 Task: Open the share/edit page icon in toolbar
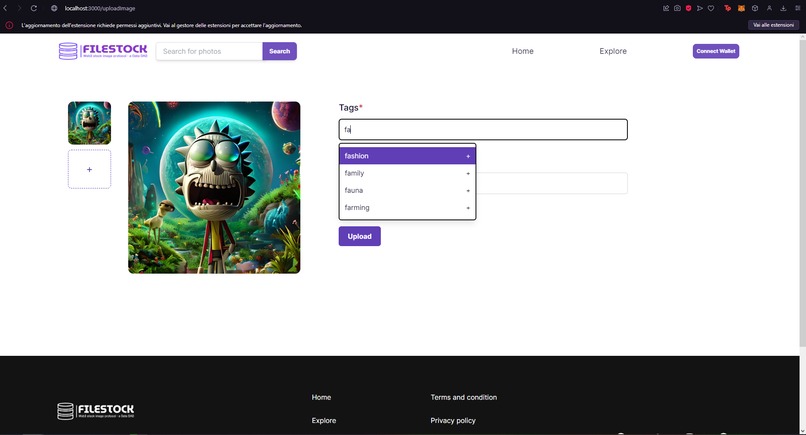click(666, 8)
